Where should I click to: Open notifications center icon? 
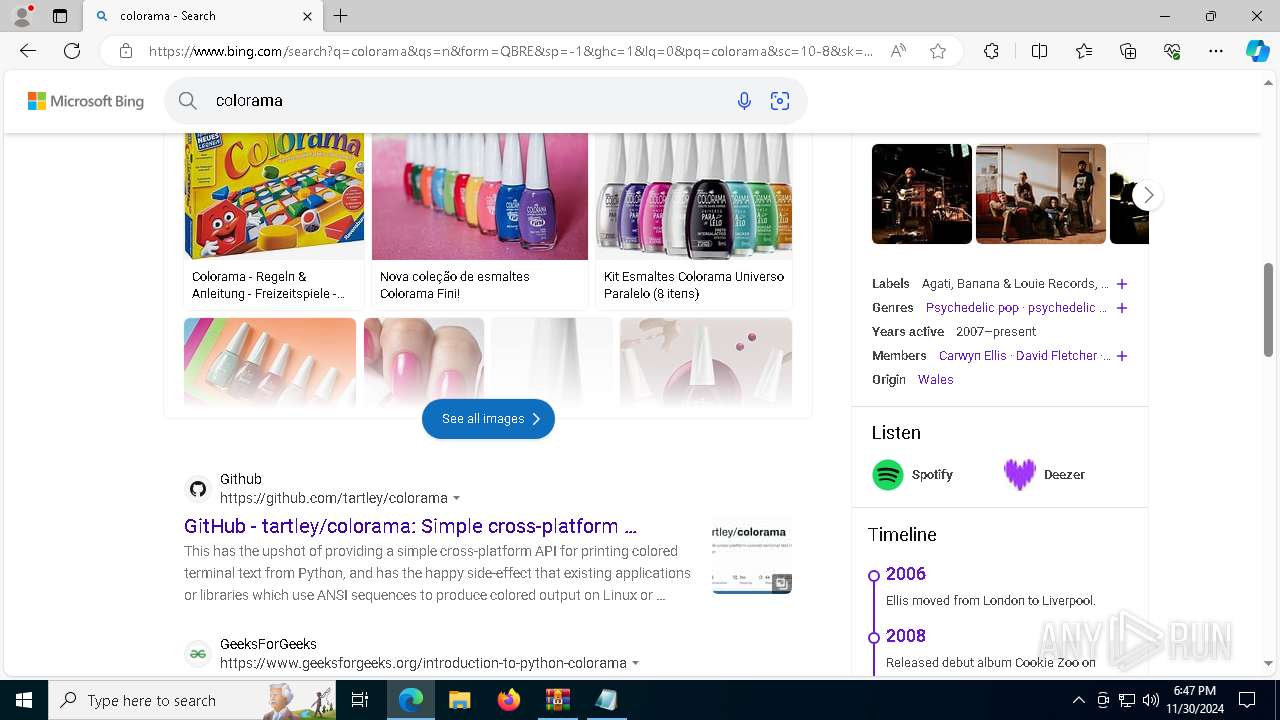(1247, 700)
